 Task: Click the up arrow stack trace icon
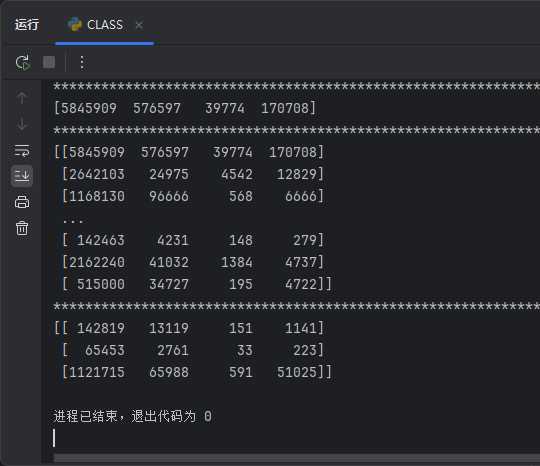[x=22, y=98]
